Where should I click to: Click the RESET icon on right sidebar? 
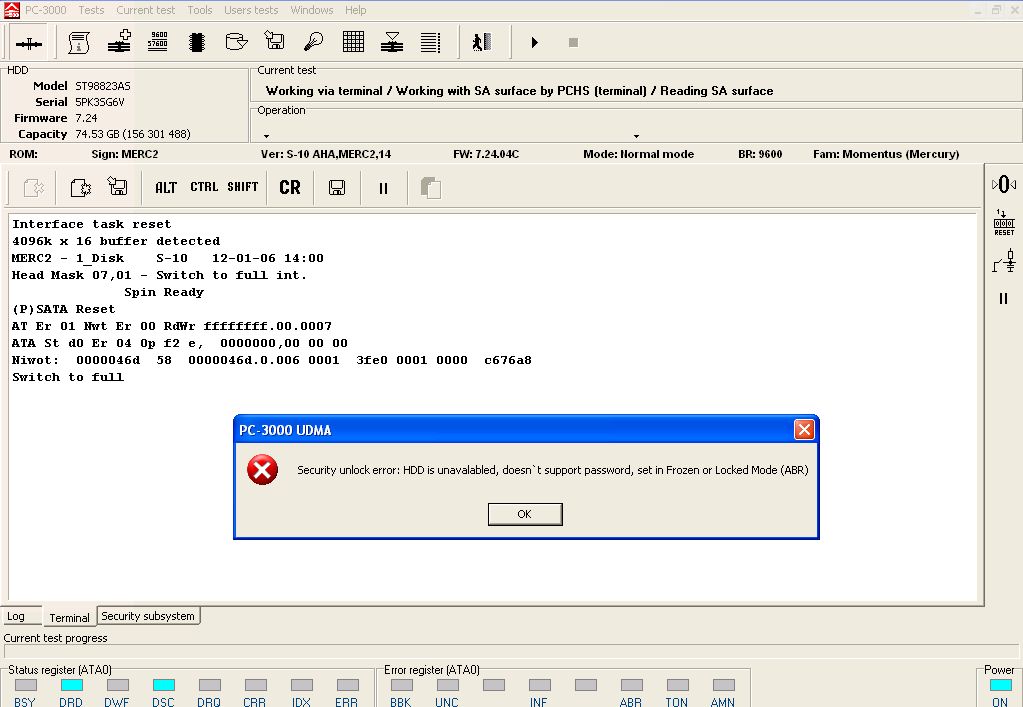[x=1003, y=222]
